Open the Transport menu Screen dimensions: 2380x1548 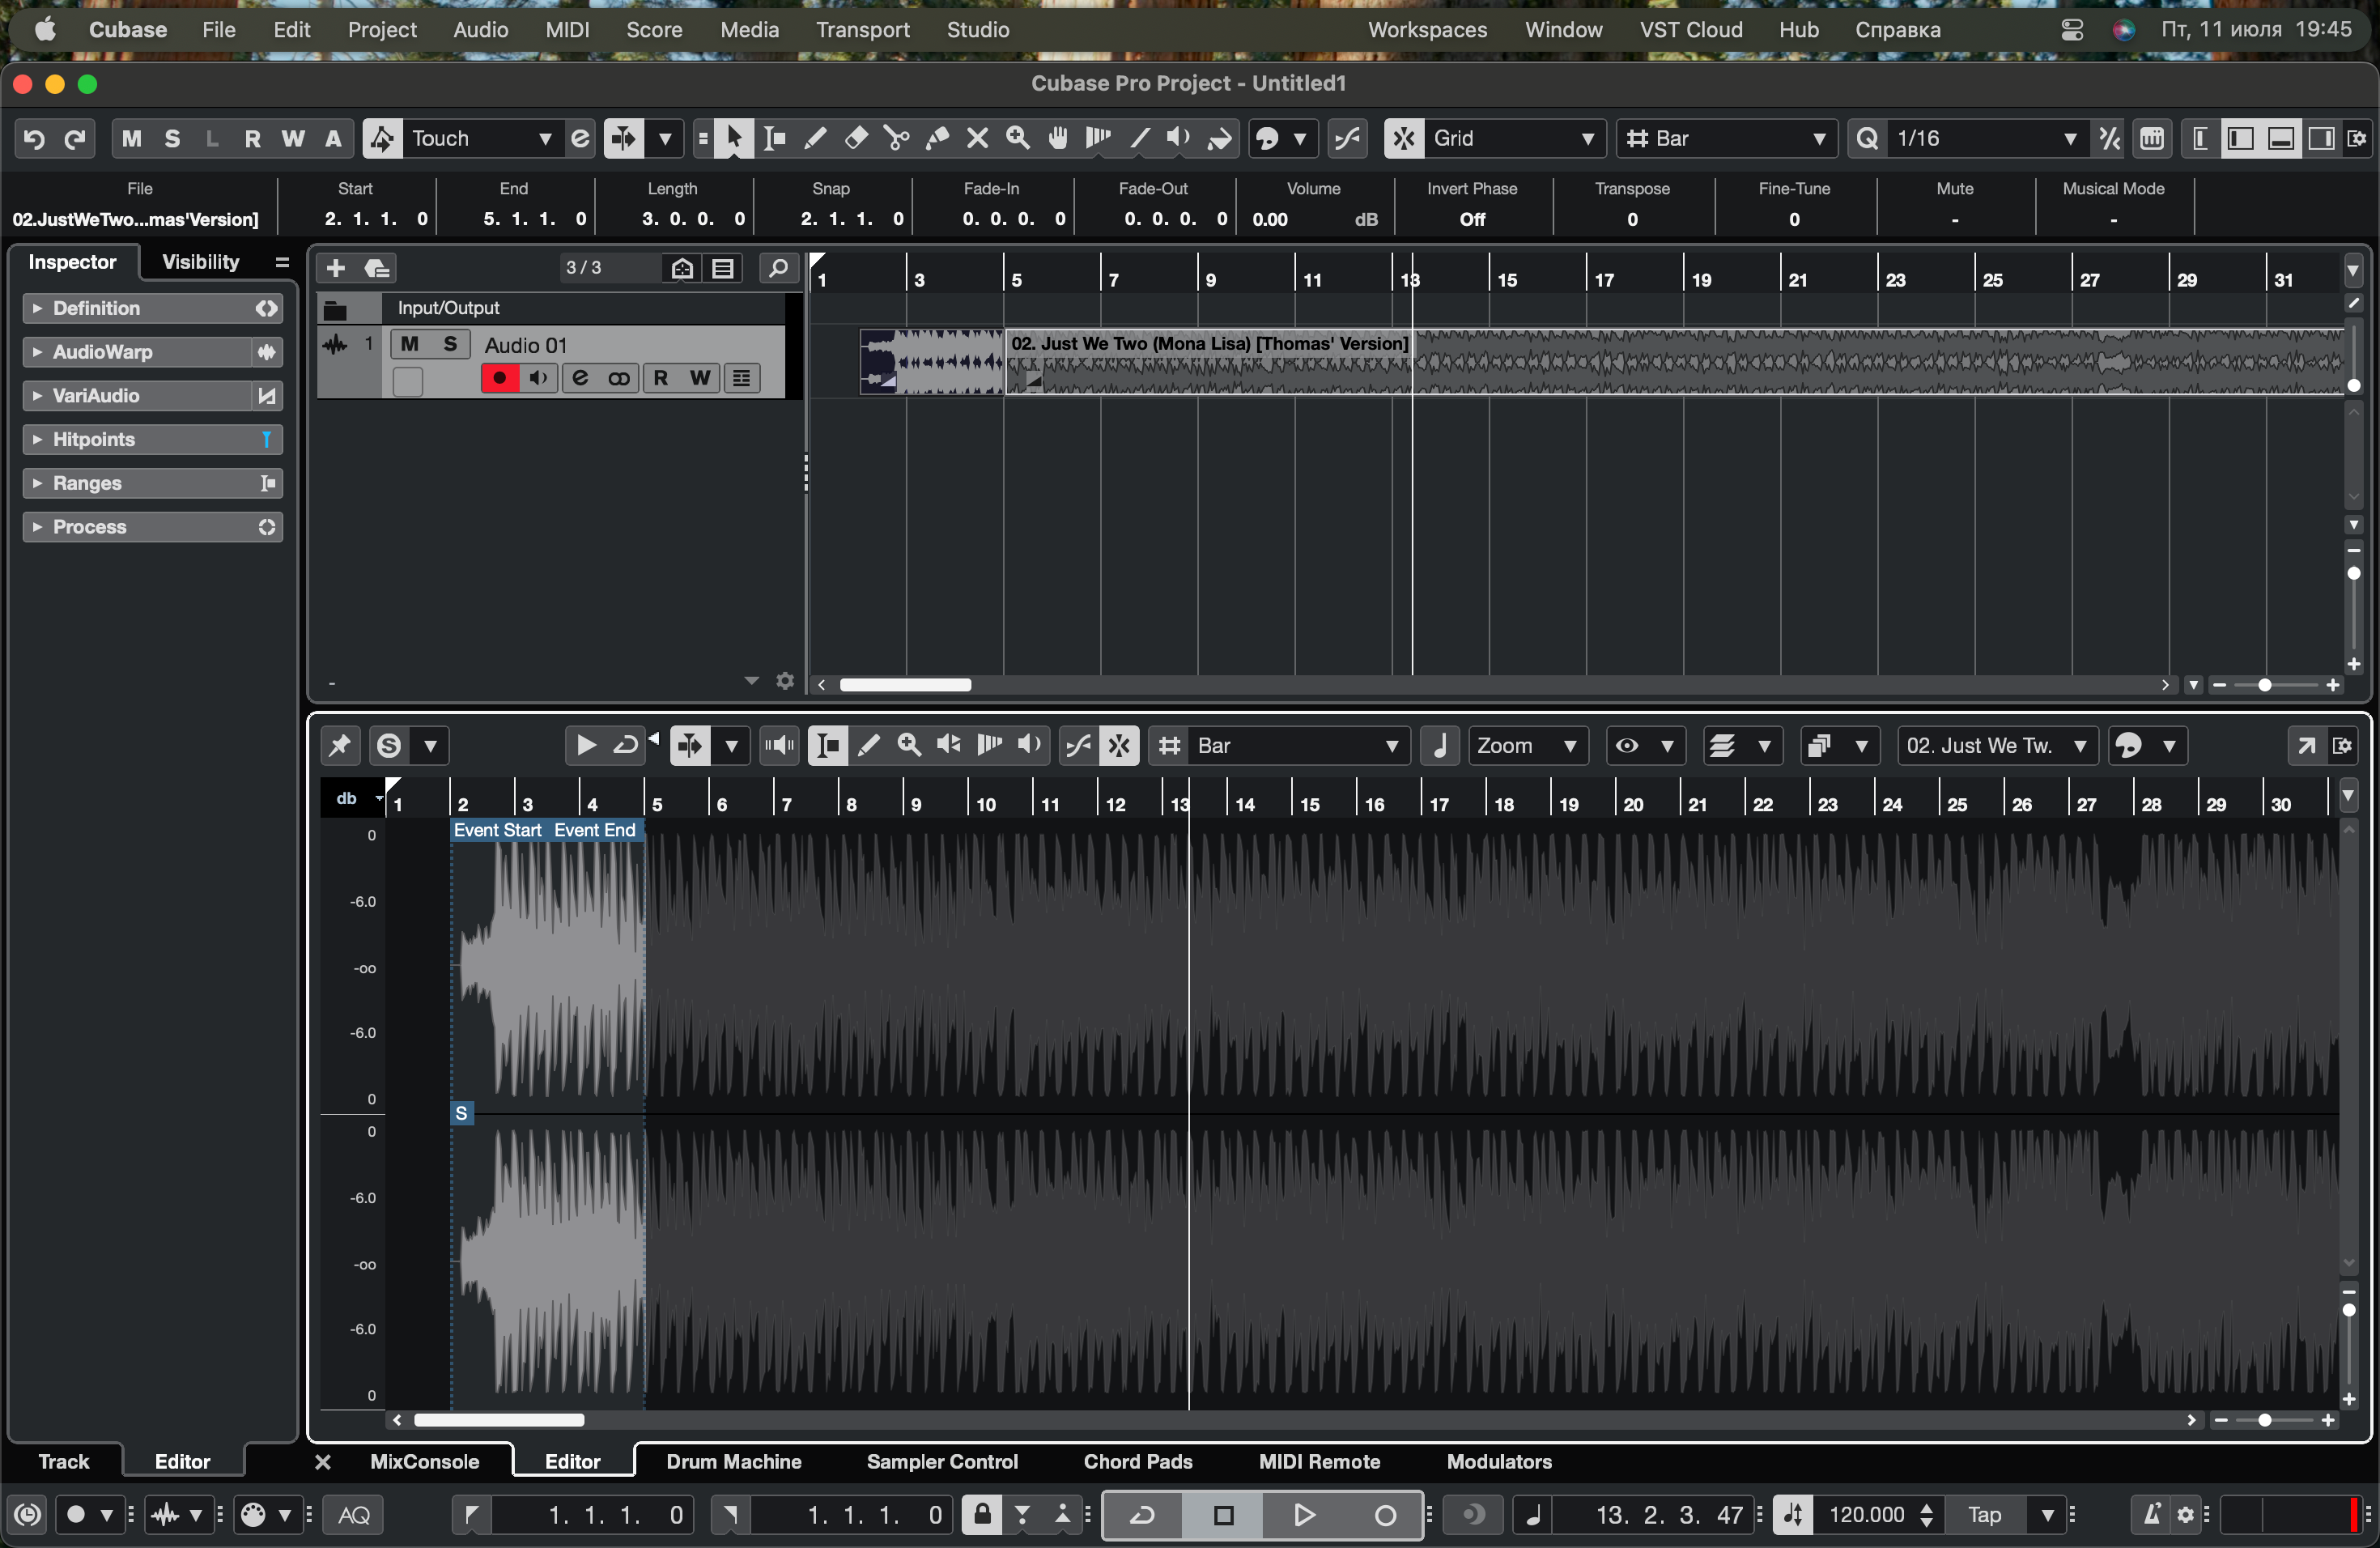point(862,30)
